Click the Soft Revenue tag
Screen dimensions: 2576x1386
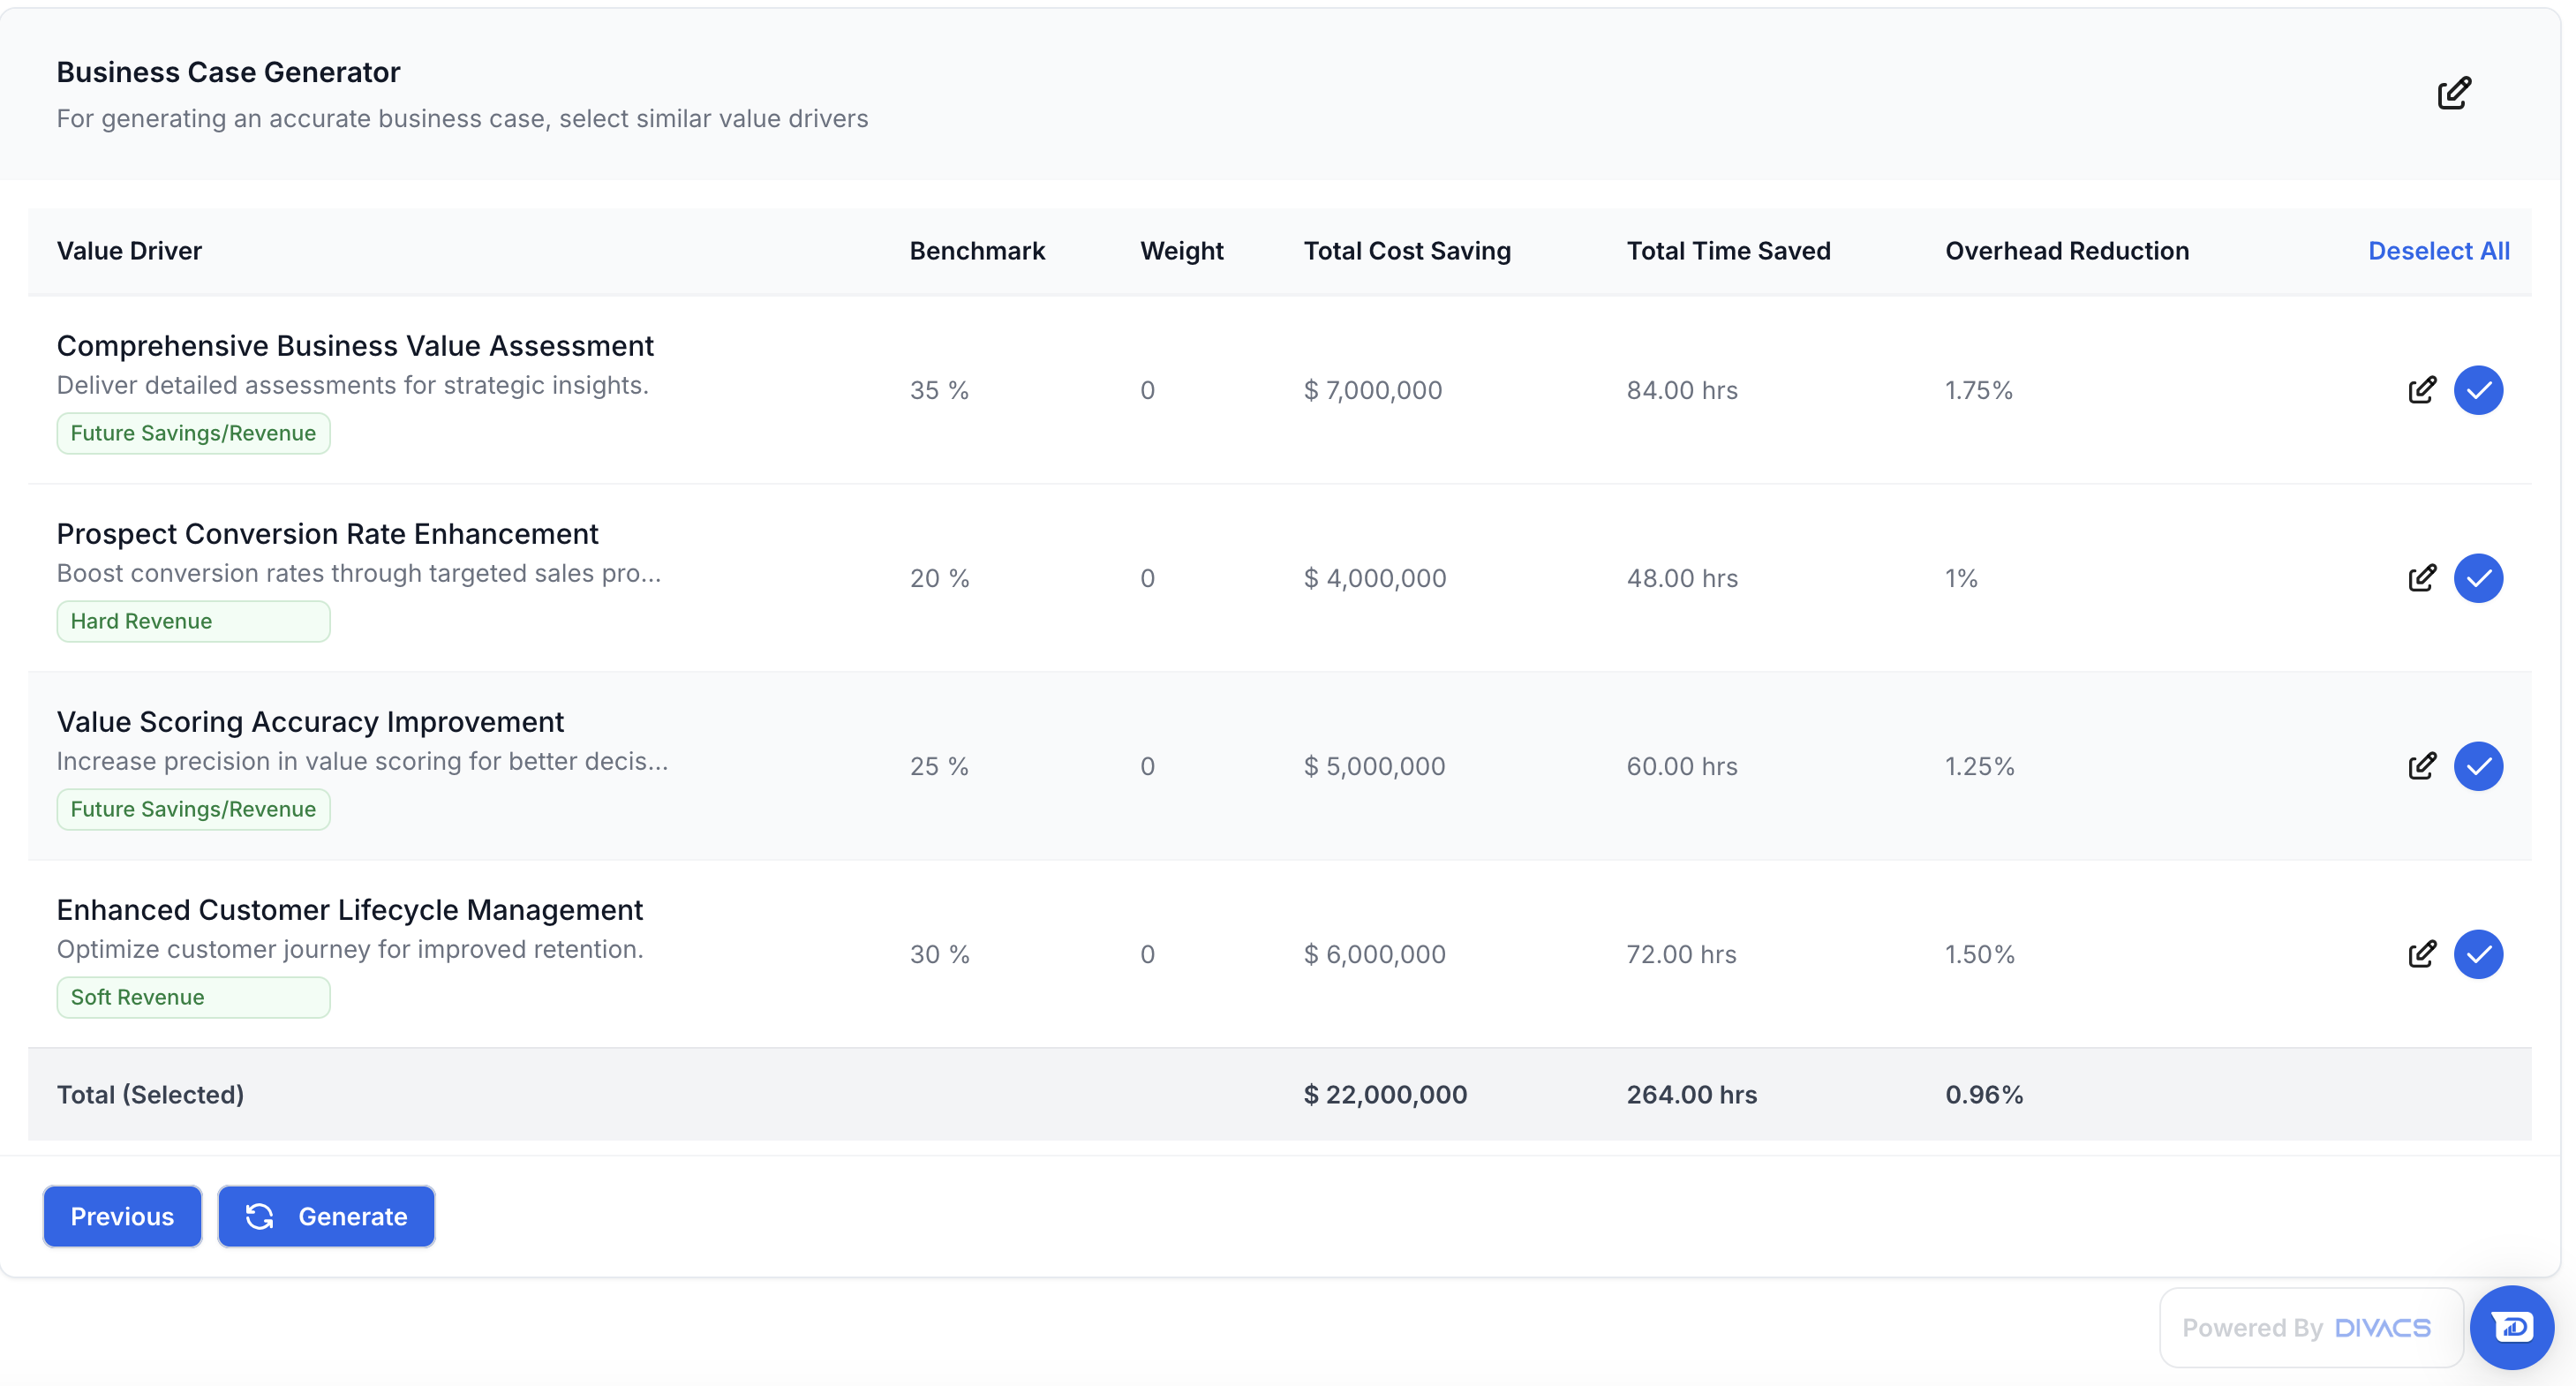193,997
